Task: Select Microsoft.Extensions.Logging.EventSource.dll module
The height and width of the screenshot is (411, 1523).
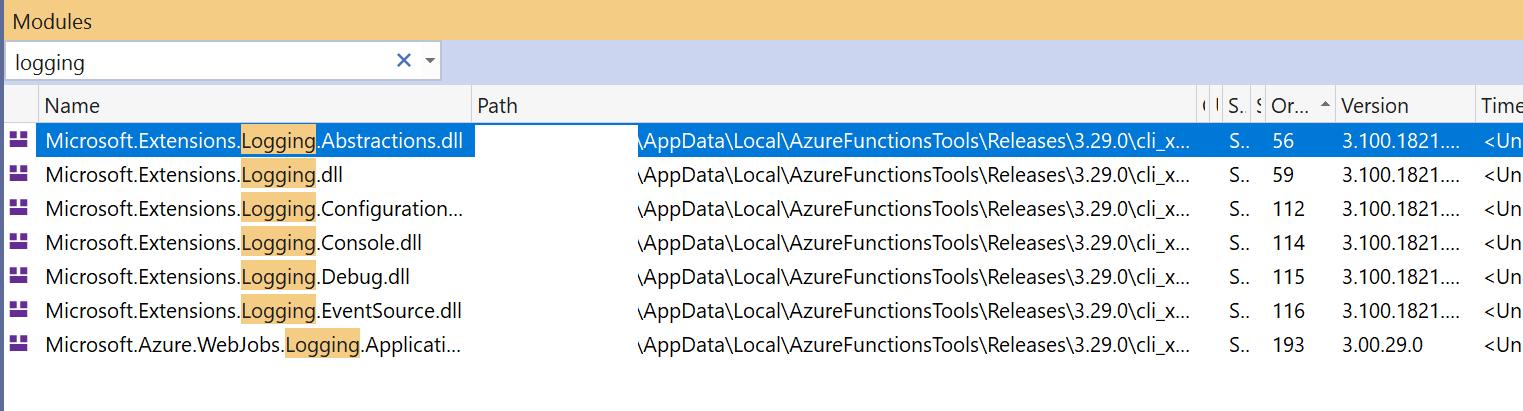Action: 253,311
